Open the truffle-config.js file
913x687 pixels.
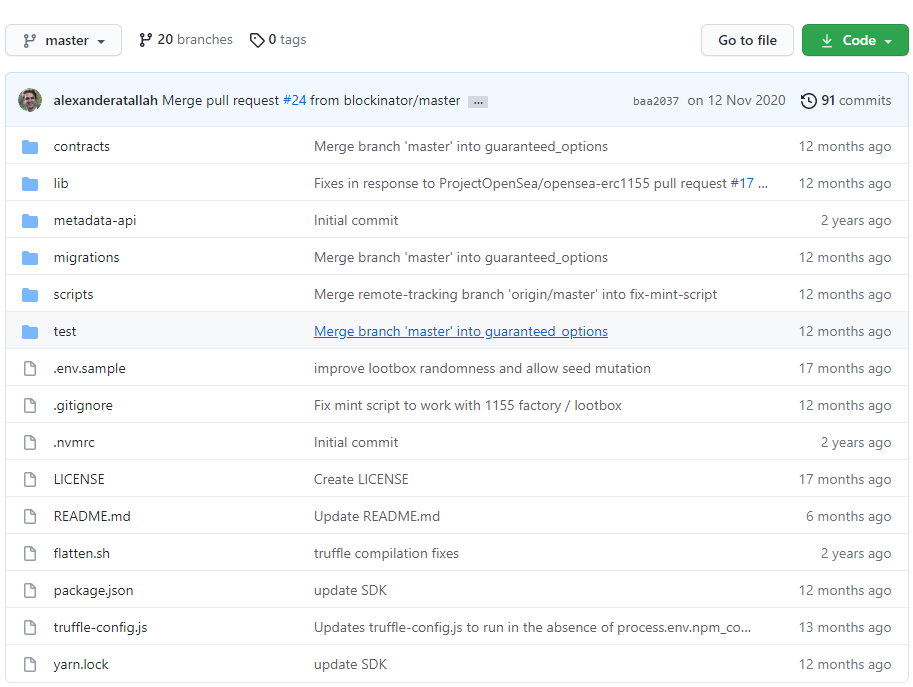(x=100, y=628)
